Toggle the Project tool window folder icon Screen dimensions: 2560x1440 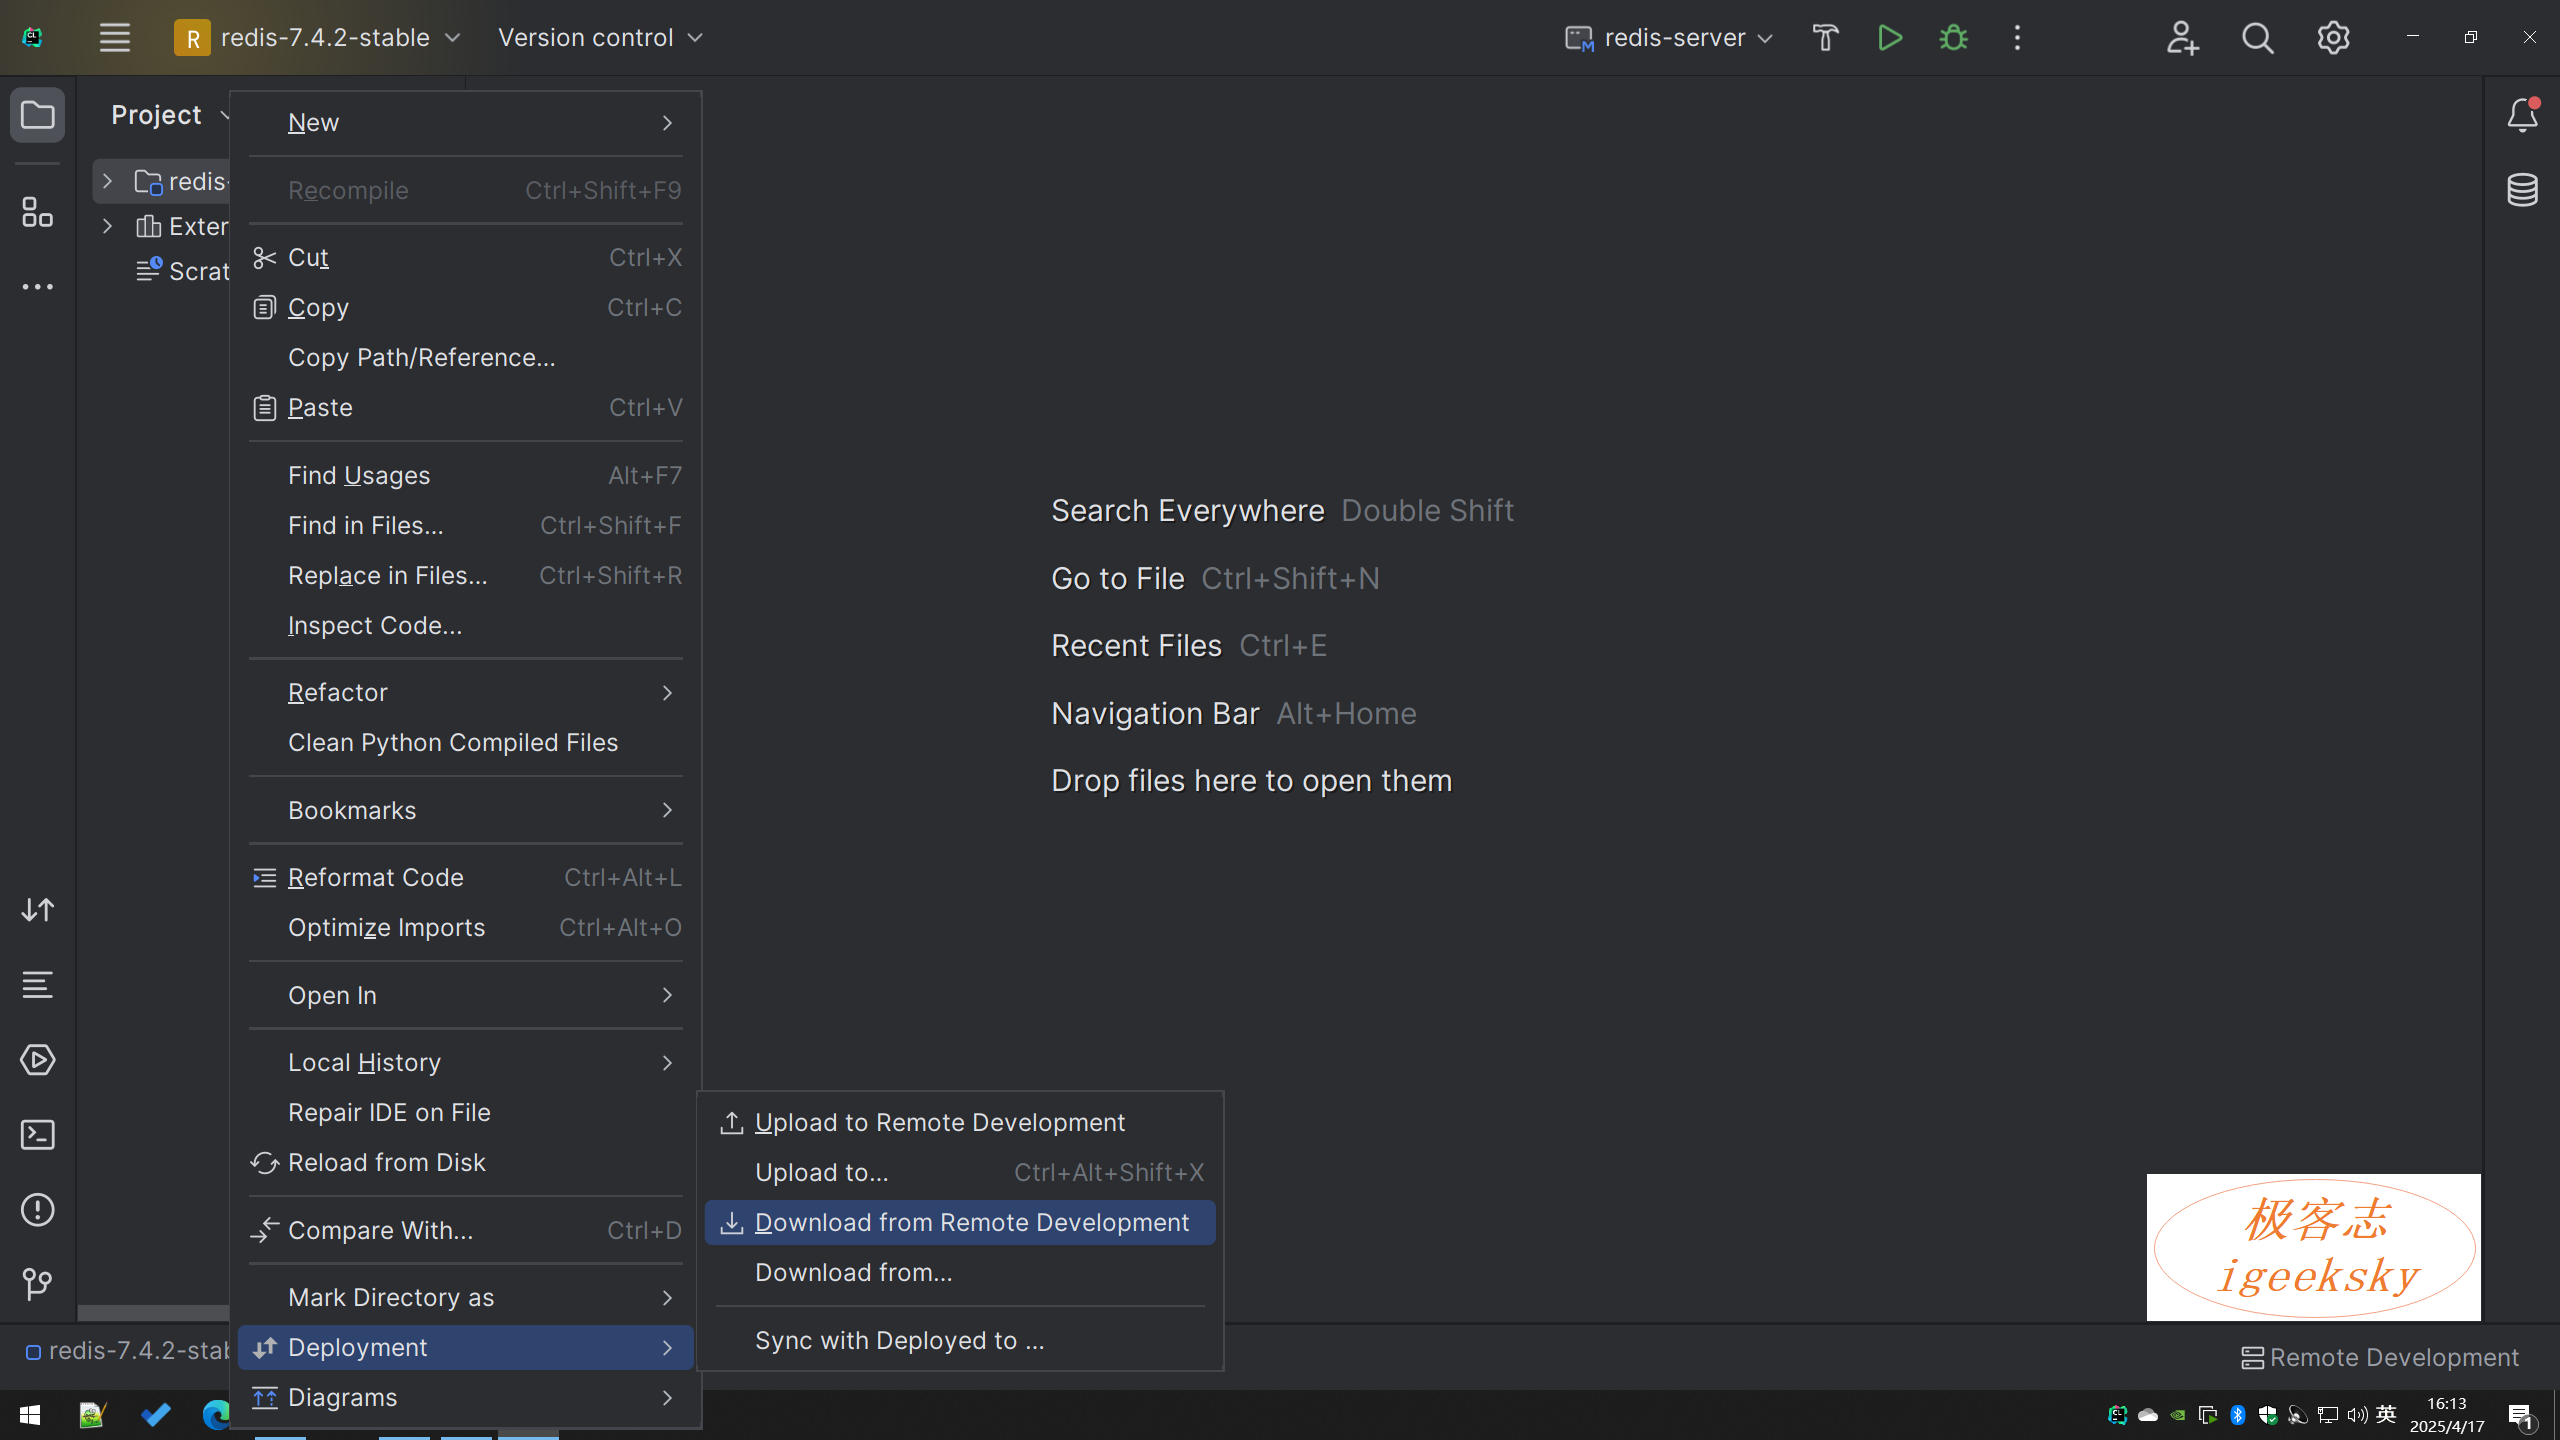(38, 116)
